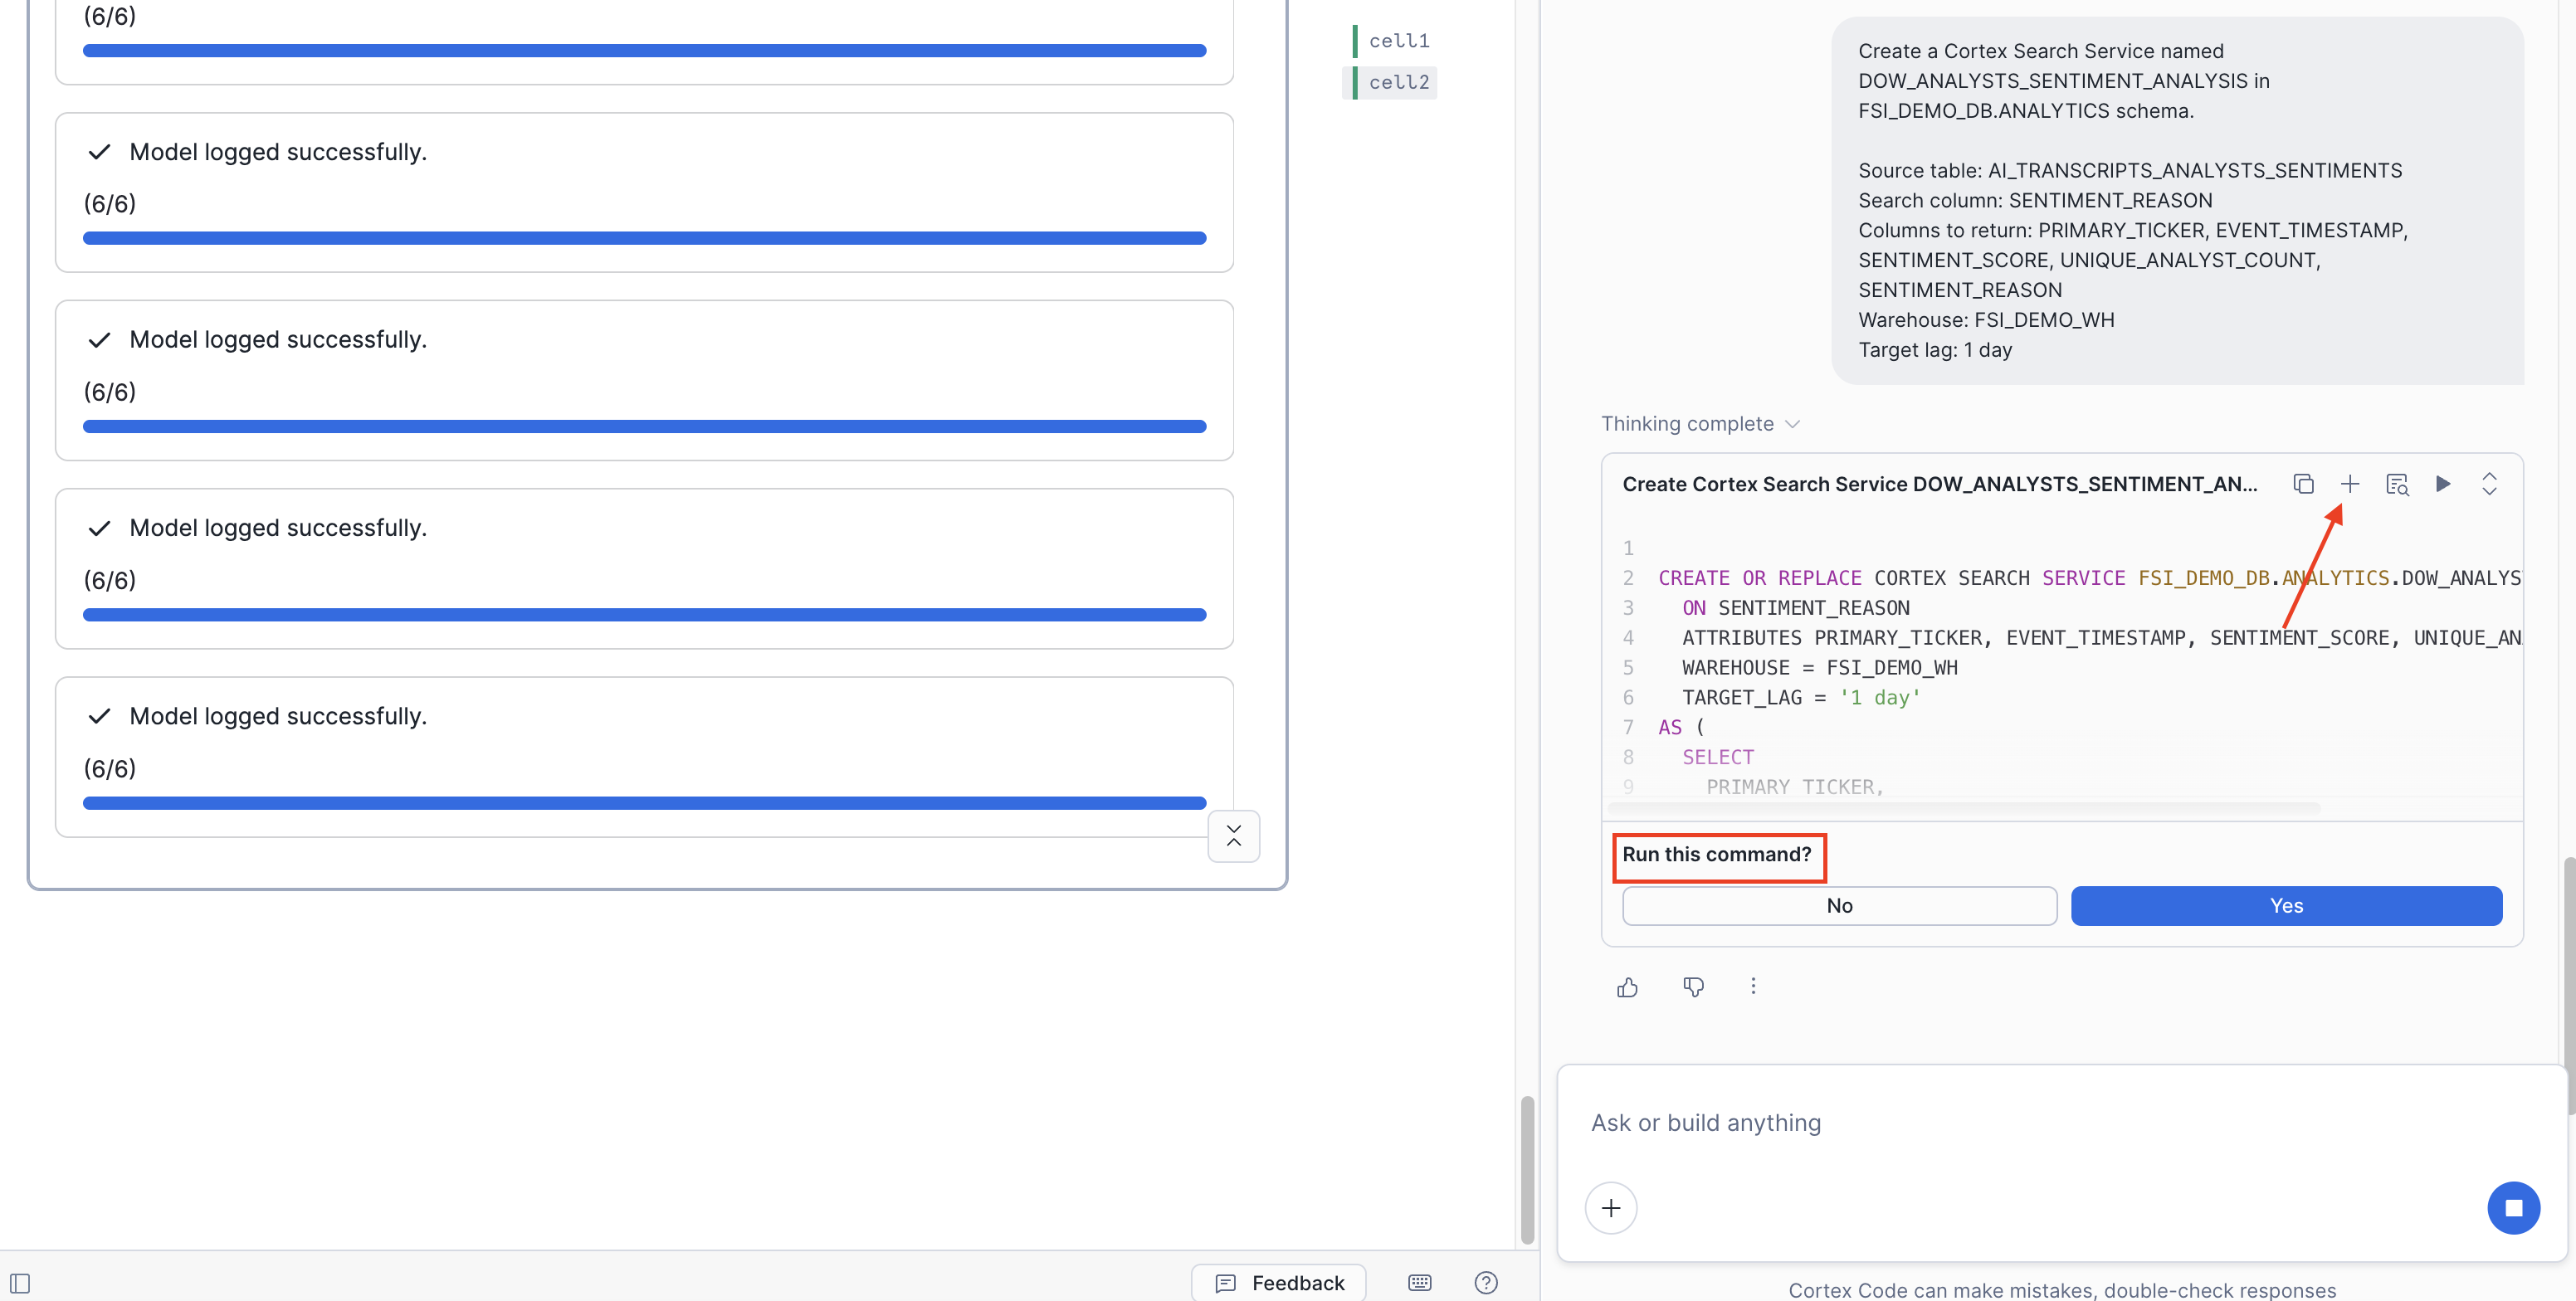Open the Feedback button
The height and width of the screenshot is (1301, 2576).
click(1278, 1283)
